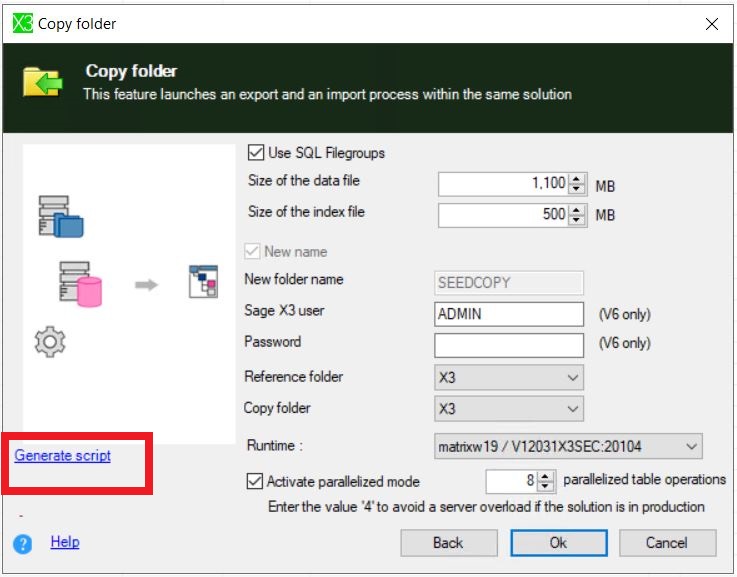Click the Cancel button
737x577 pixels.
coord(667,543)
